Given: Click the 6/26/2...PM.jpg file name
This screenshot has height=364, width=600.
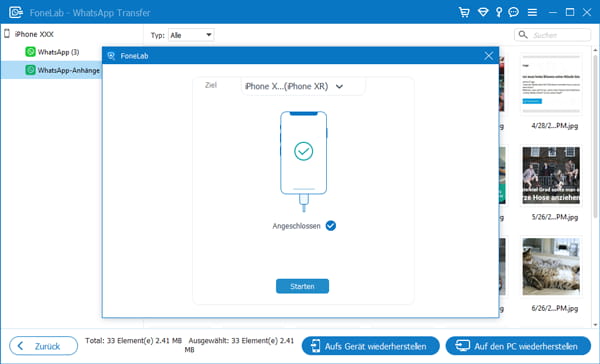Looking at the screenshot, I should click(x=554, y=308).
